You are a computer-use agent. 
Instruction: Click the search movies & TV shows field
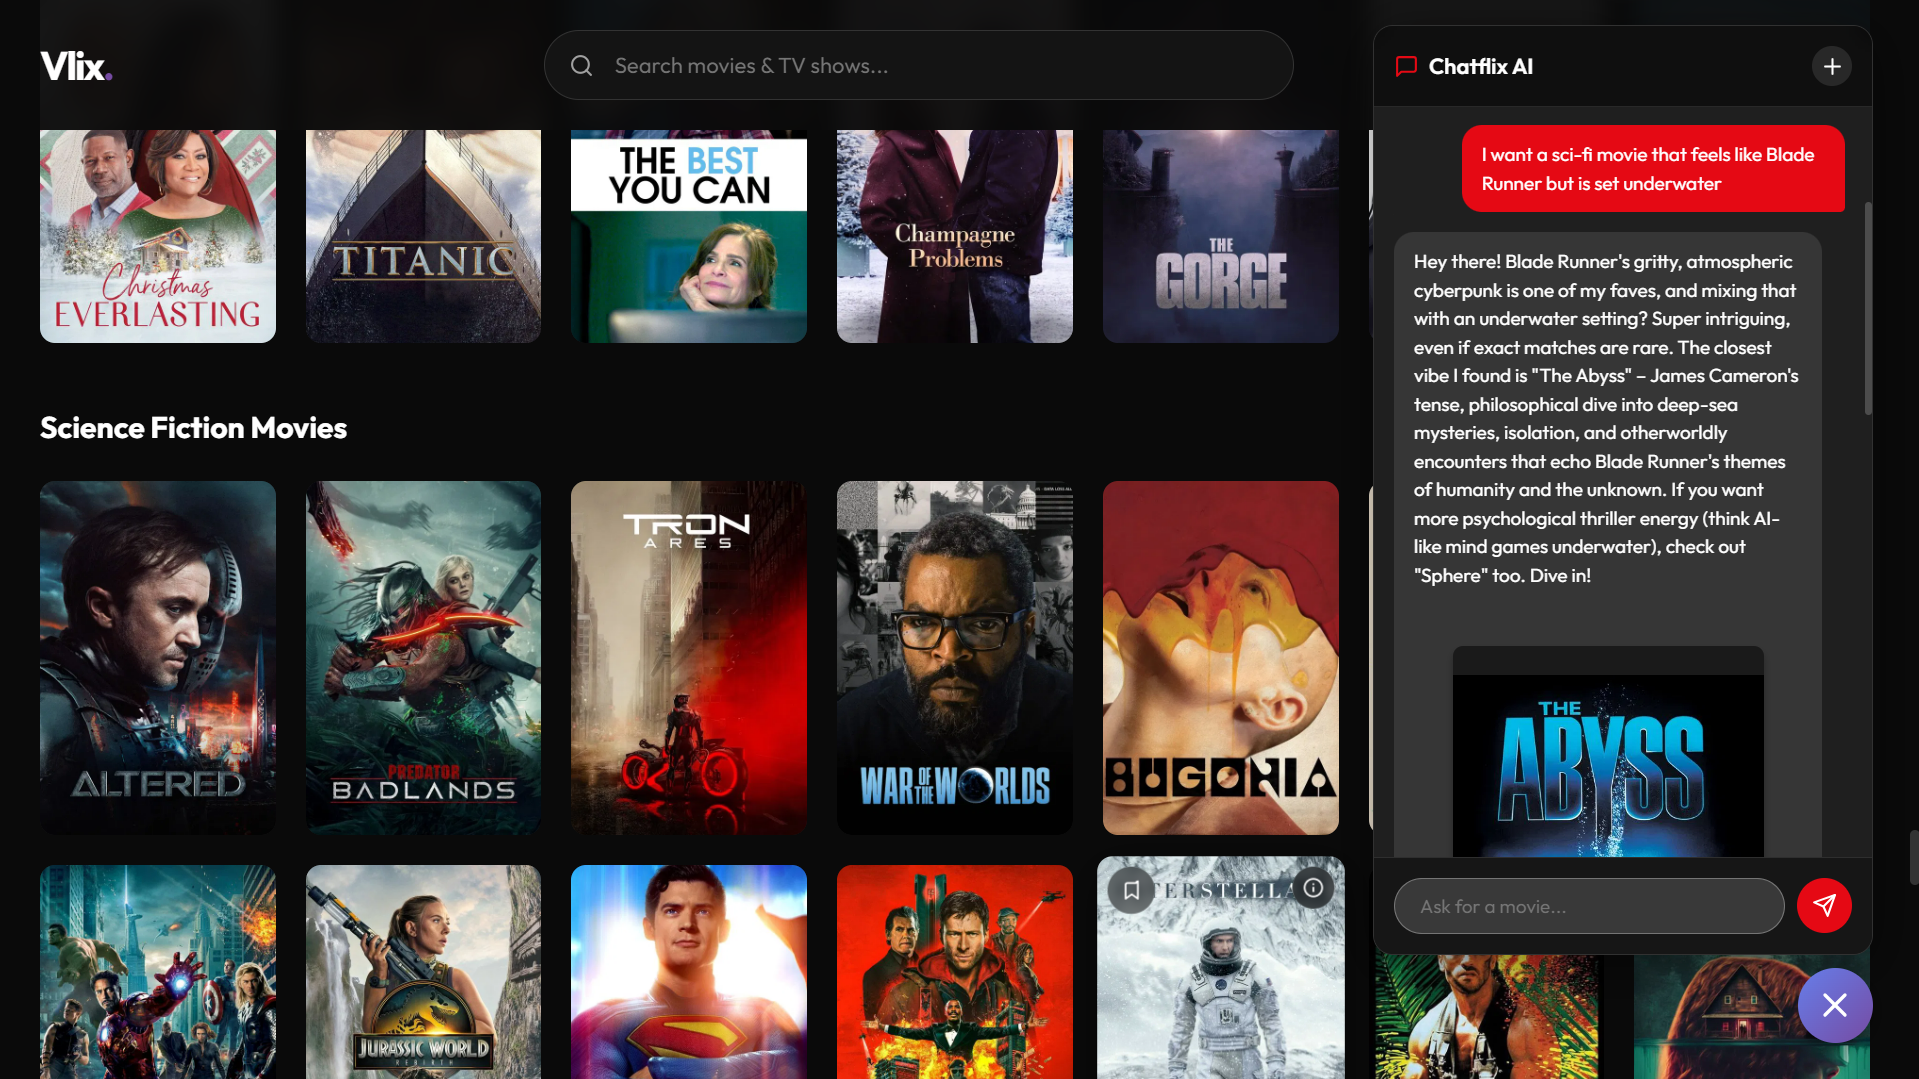click(x=918, y=65)
